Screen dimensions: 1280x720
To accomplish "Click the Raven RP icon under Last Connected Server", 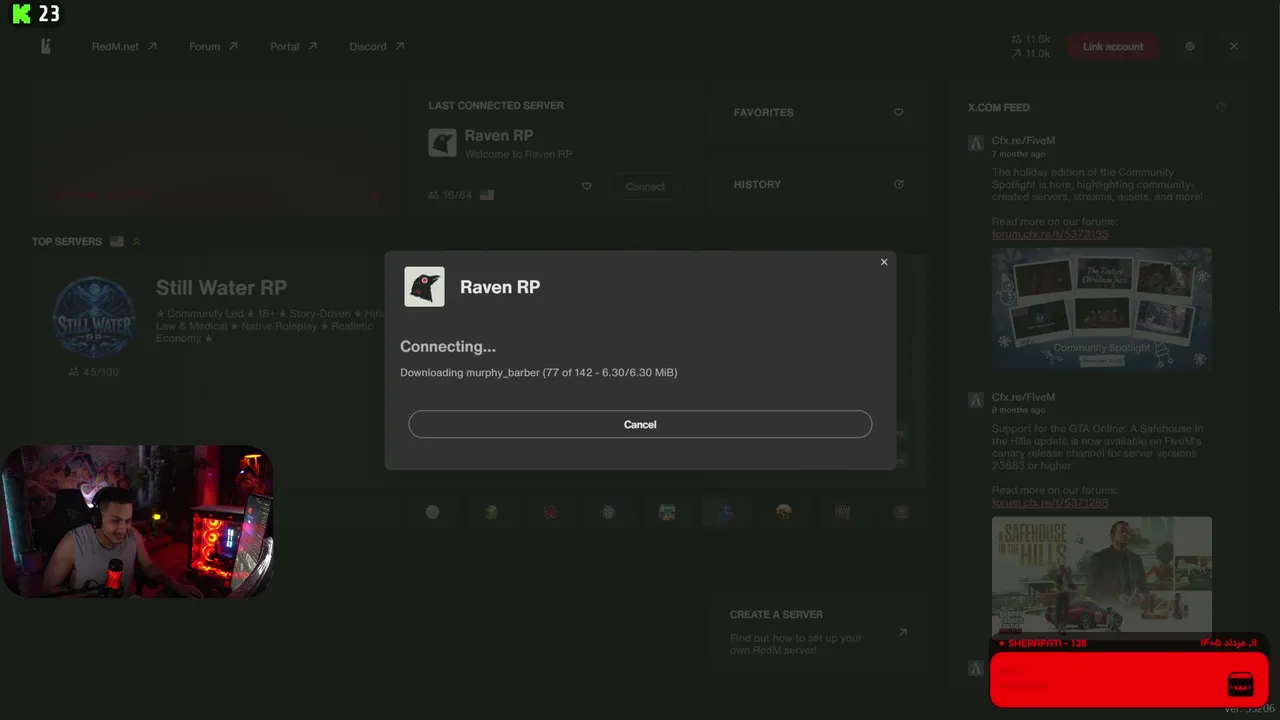I will pos(442,142).
